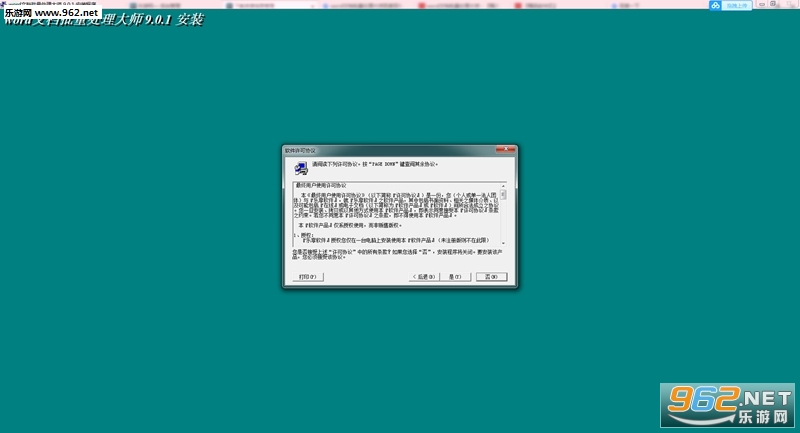Click the 否(N) button to decline the agreement
This screenshot has width=800, height=433.
pyautogui.click(x=491, y=276)
